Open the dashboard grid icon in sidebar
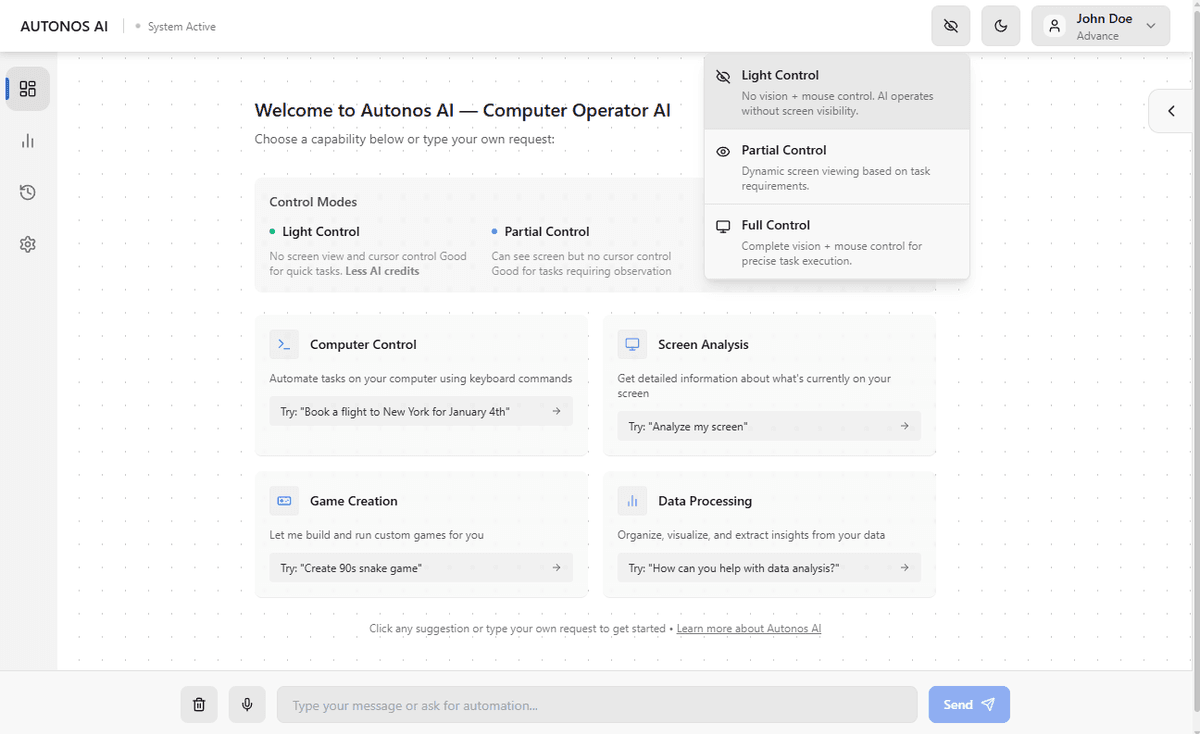 click(28, 89)
